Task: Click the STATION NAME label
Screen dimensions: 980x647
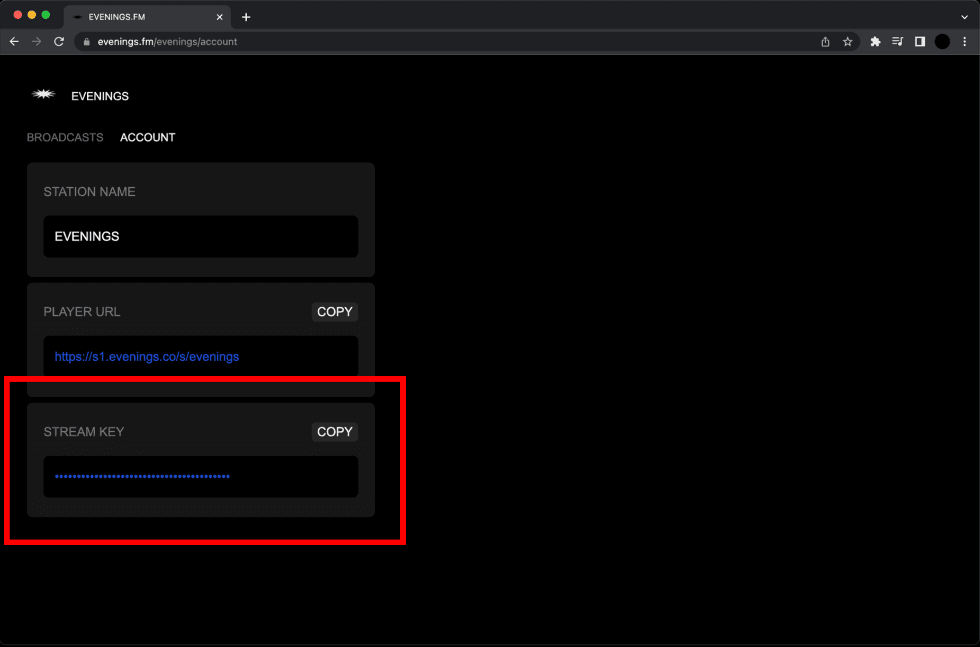Action: [89, 192]
